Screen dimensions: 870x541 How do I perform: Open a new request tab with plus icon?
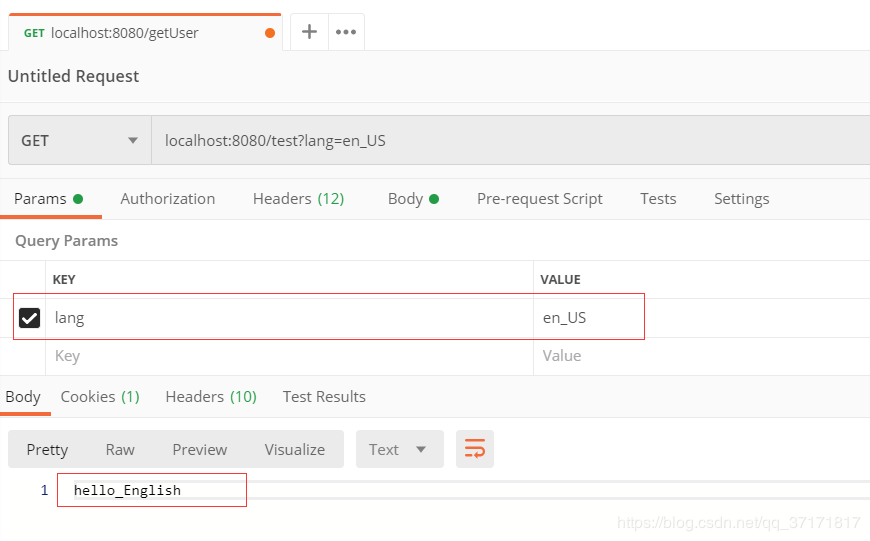click(310, 32)
